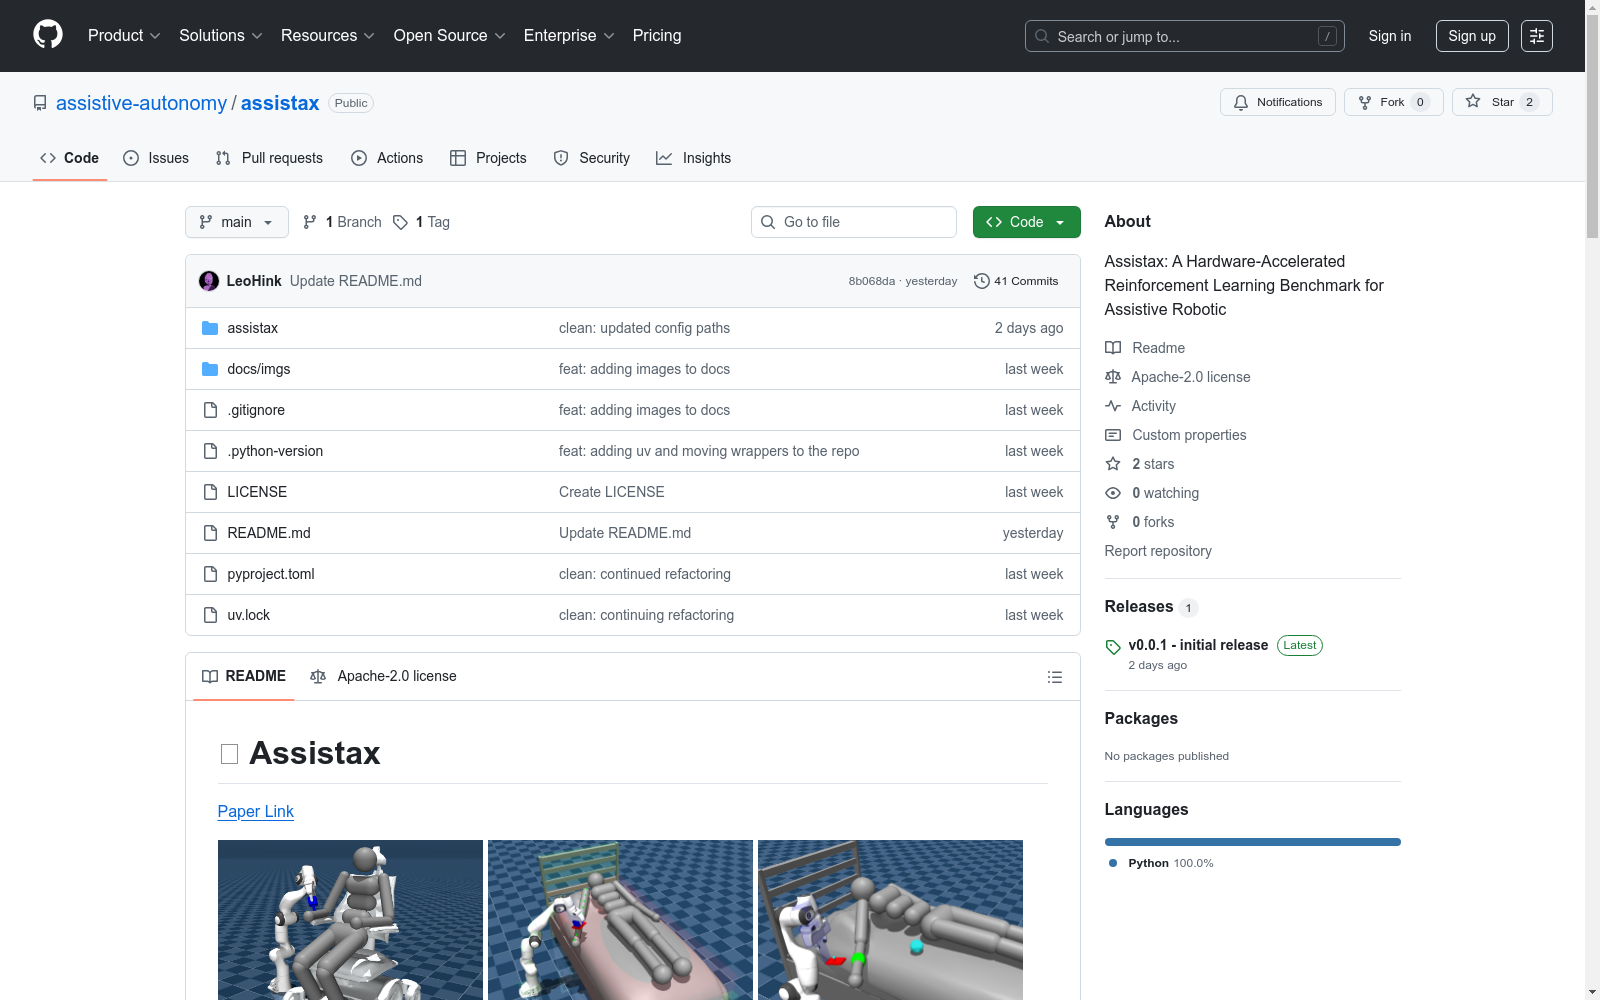Viewport: 1600px width, 1000px height.
Task: Click the README outline list icon
Action: [1054, 677]
